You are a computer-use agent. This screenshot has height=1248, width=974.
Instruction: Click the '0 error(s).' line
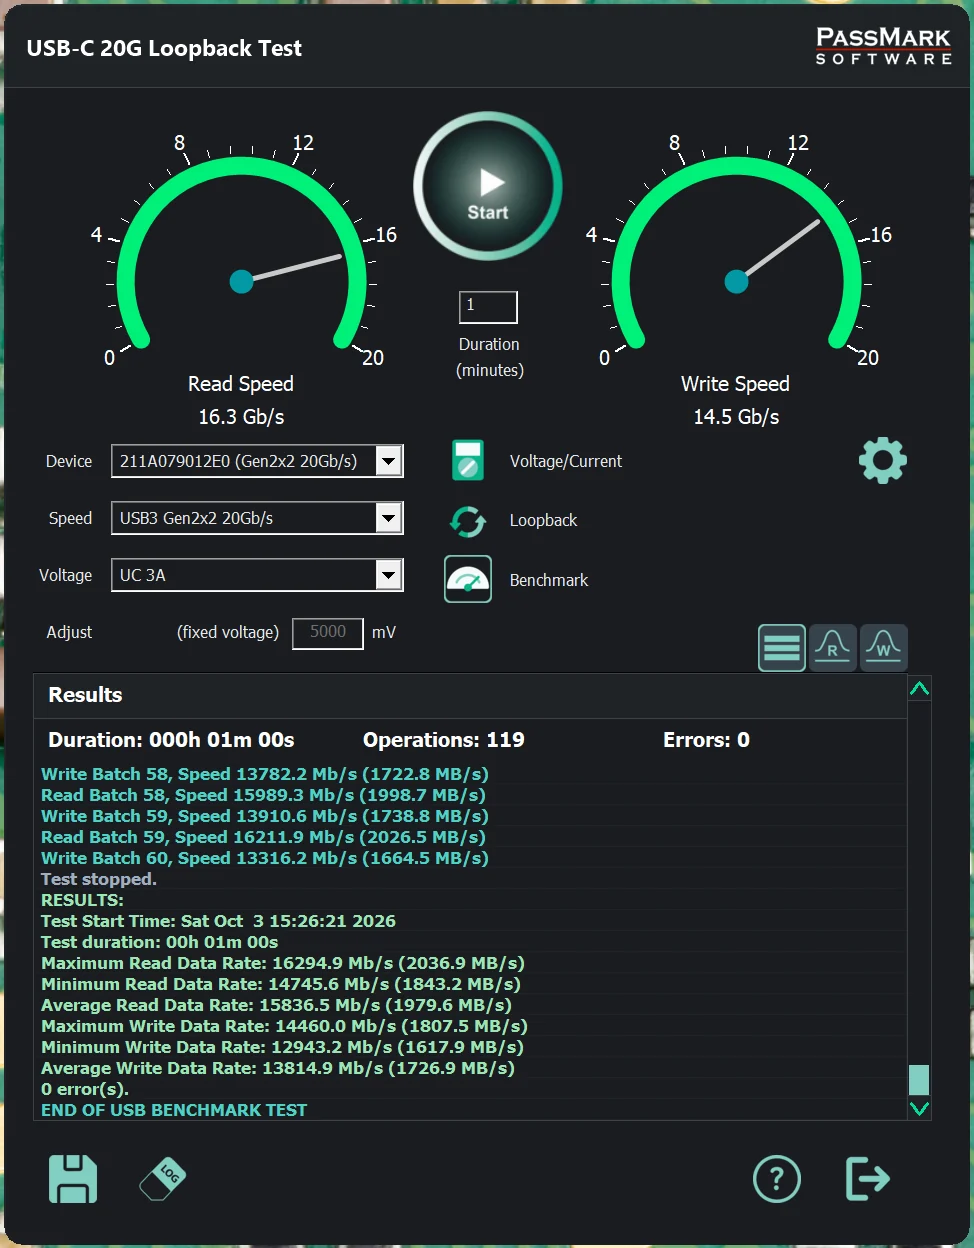pyautogui.click(x=85, y=1089)
